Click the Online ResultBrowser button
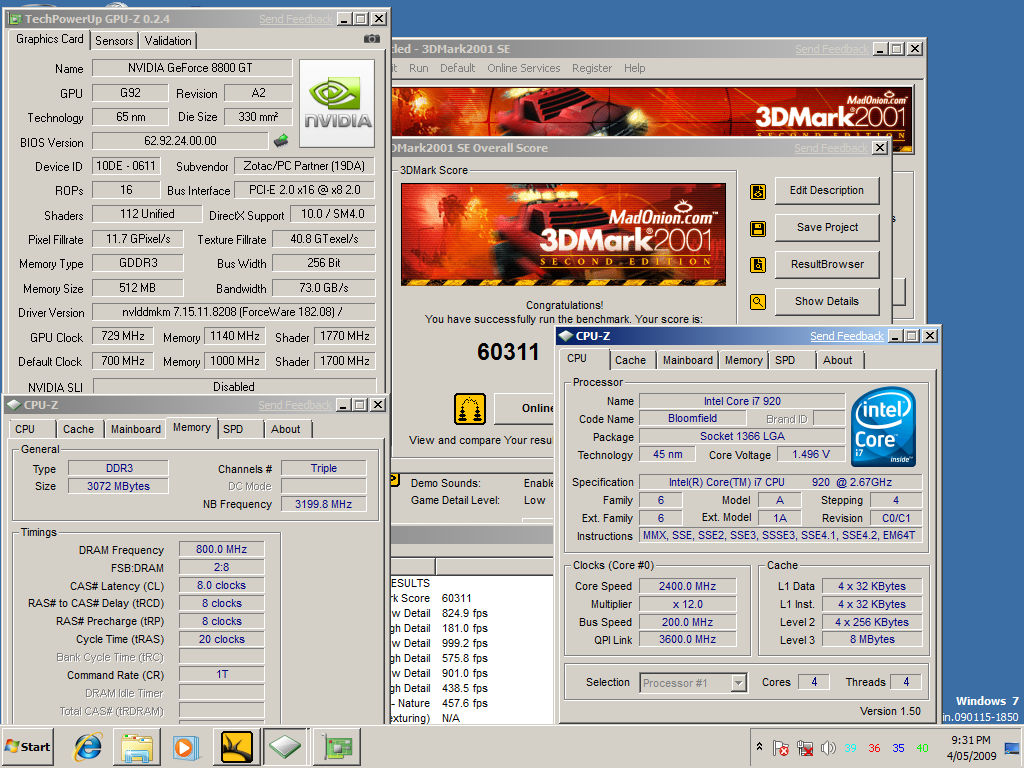 (x=524, y=408)
